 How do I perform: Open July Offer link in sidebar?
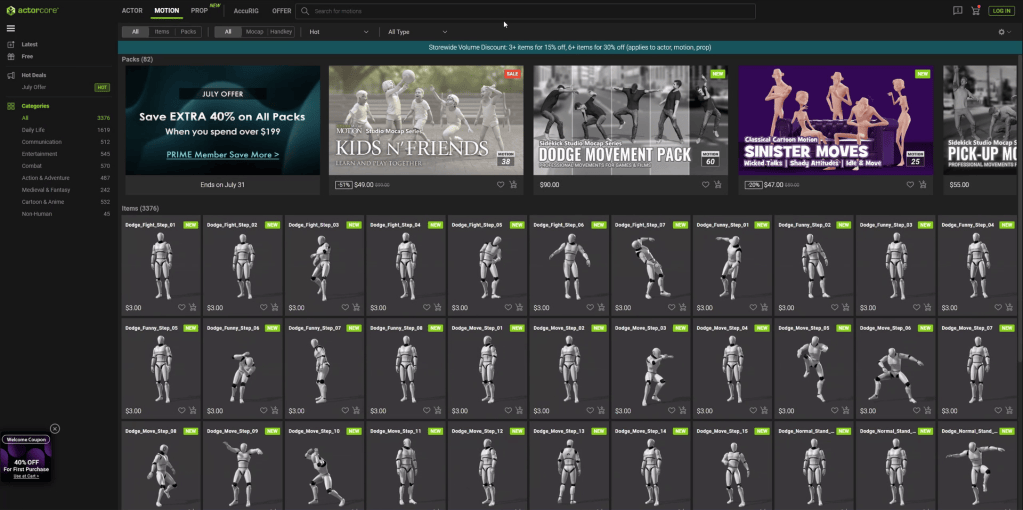coord(34,87)
